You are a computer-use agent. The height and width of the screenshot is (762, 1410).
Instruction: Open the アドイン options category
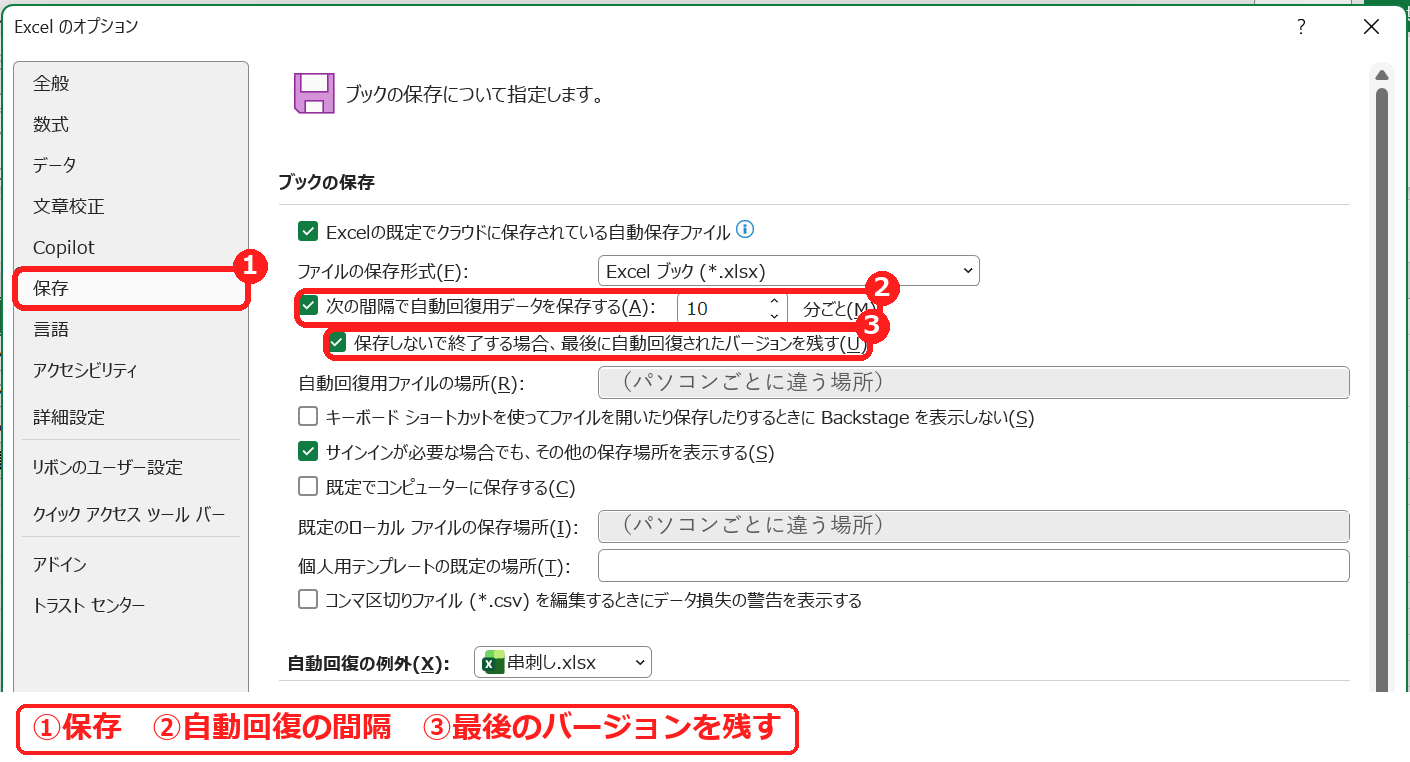pyautogui.click(x=131, y=565)
